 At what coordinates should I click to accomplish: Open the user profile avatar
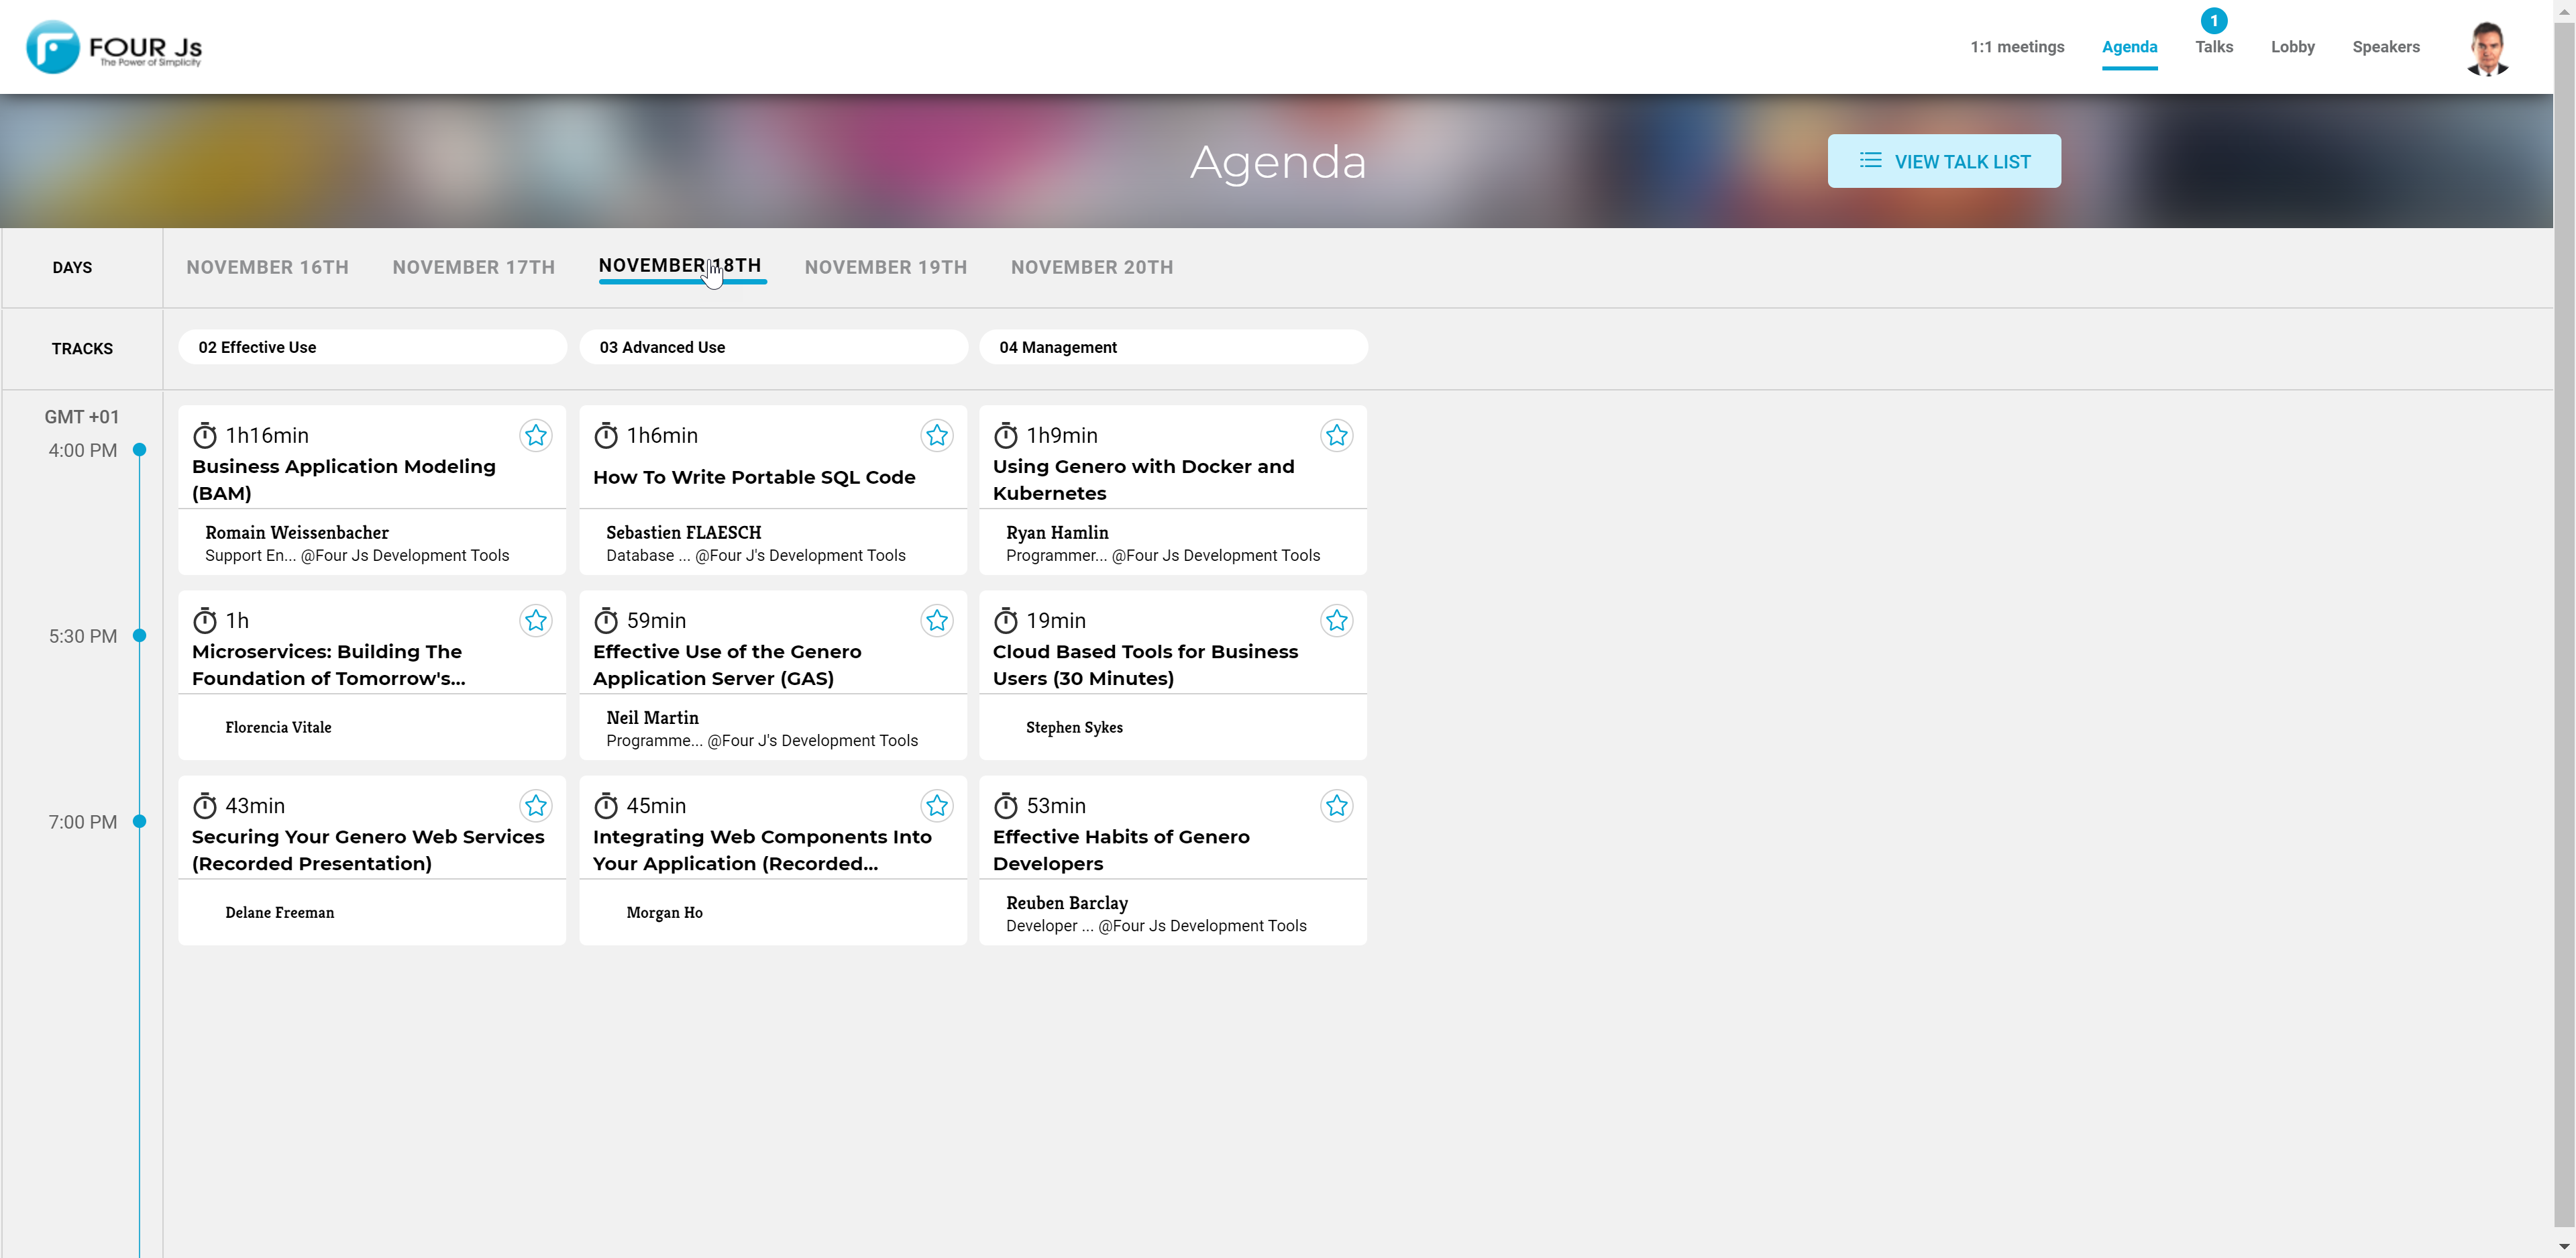(x=2488, y=47)
